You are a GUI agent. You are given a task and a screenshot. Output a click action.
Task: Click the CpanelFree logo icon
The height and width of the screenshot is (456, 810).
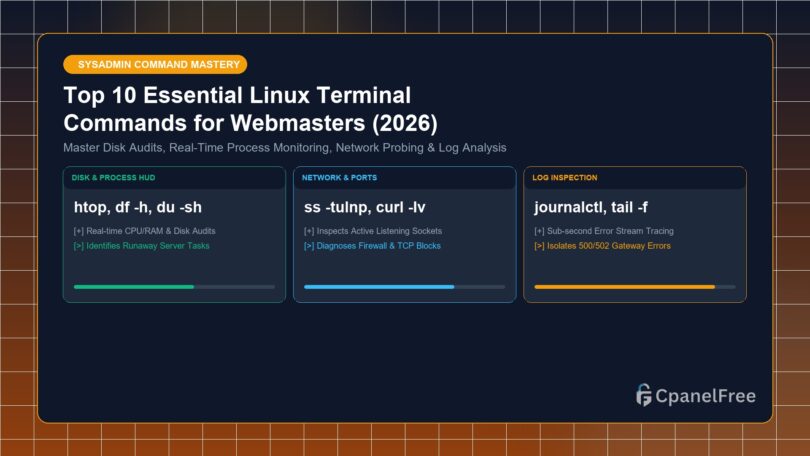(x=644, y=395)
